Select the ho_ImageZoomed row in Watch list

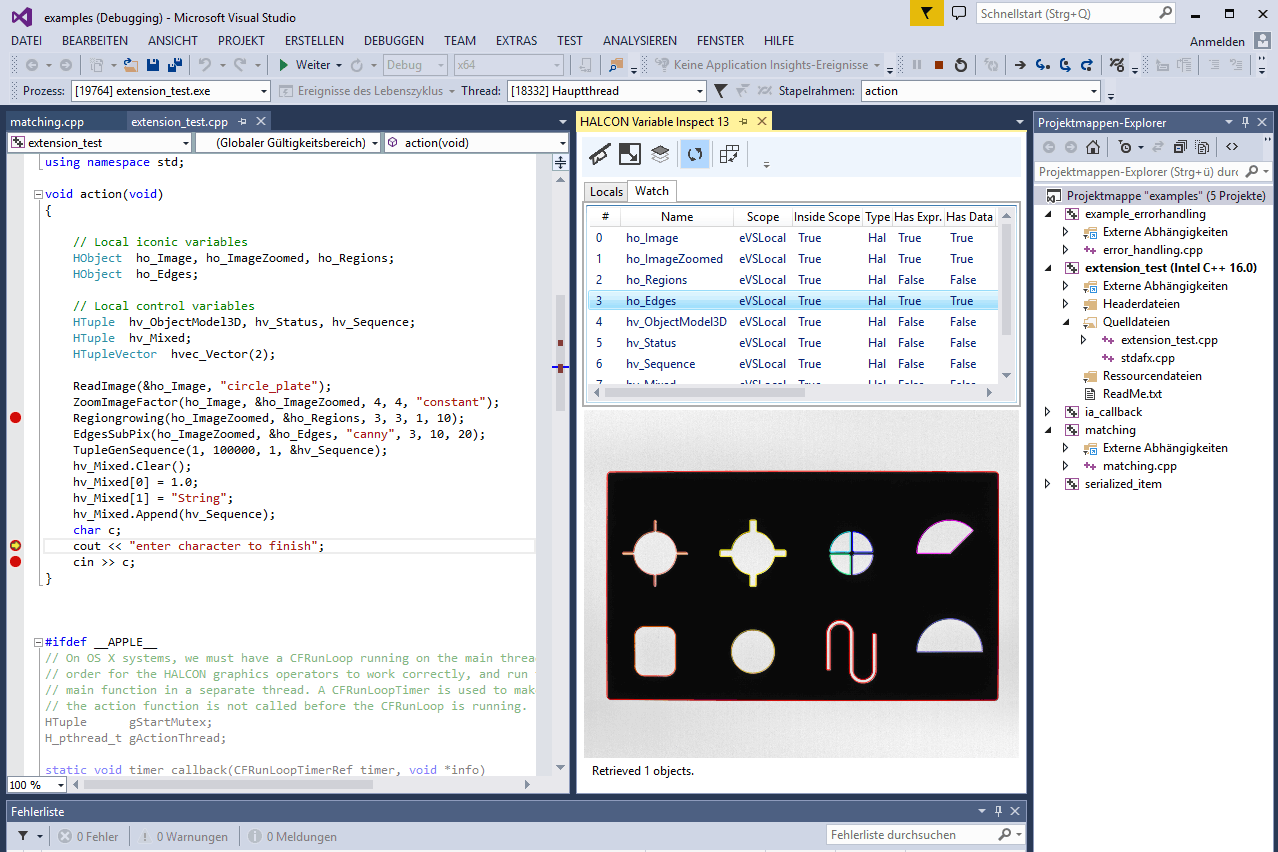tap(674, 259)
